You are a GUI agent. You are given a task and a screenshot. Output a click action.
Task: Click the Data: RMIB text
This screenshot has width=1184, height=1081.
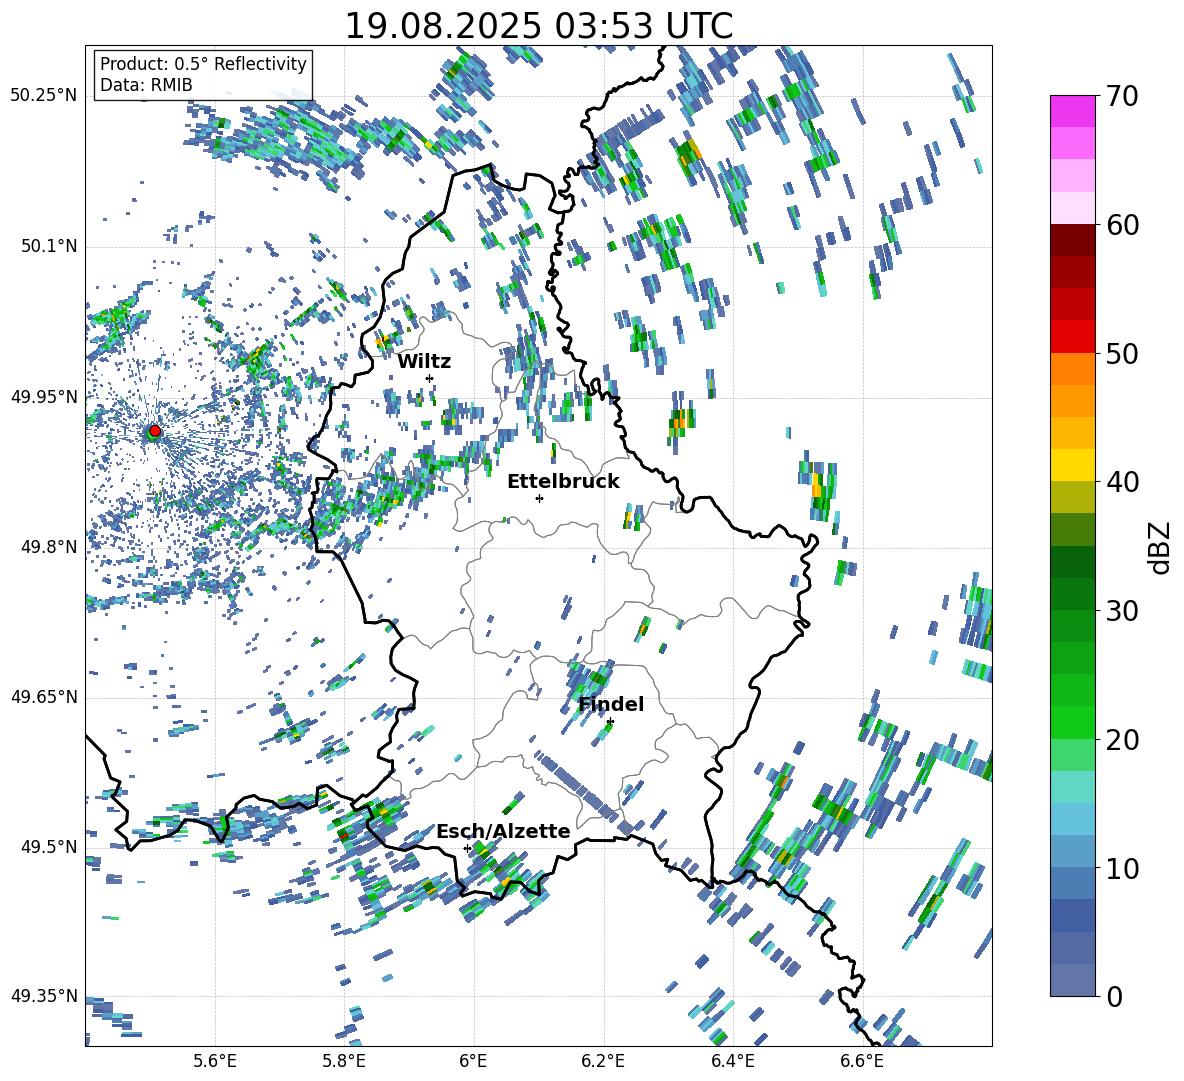point(146,85)
